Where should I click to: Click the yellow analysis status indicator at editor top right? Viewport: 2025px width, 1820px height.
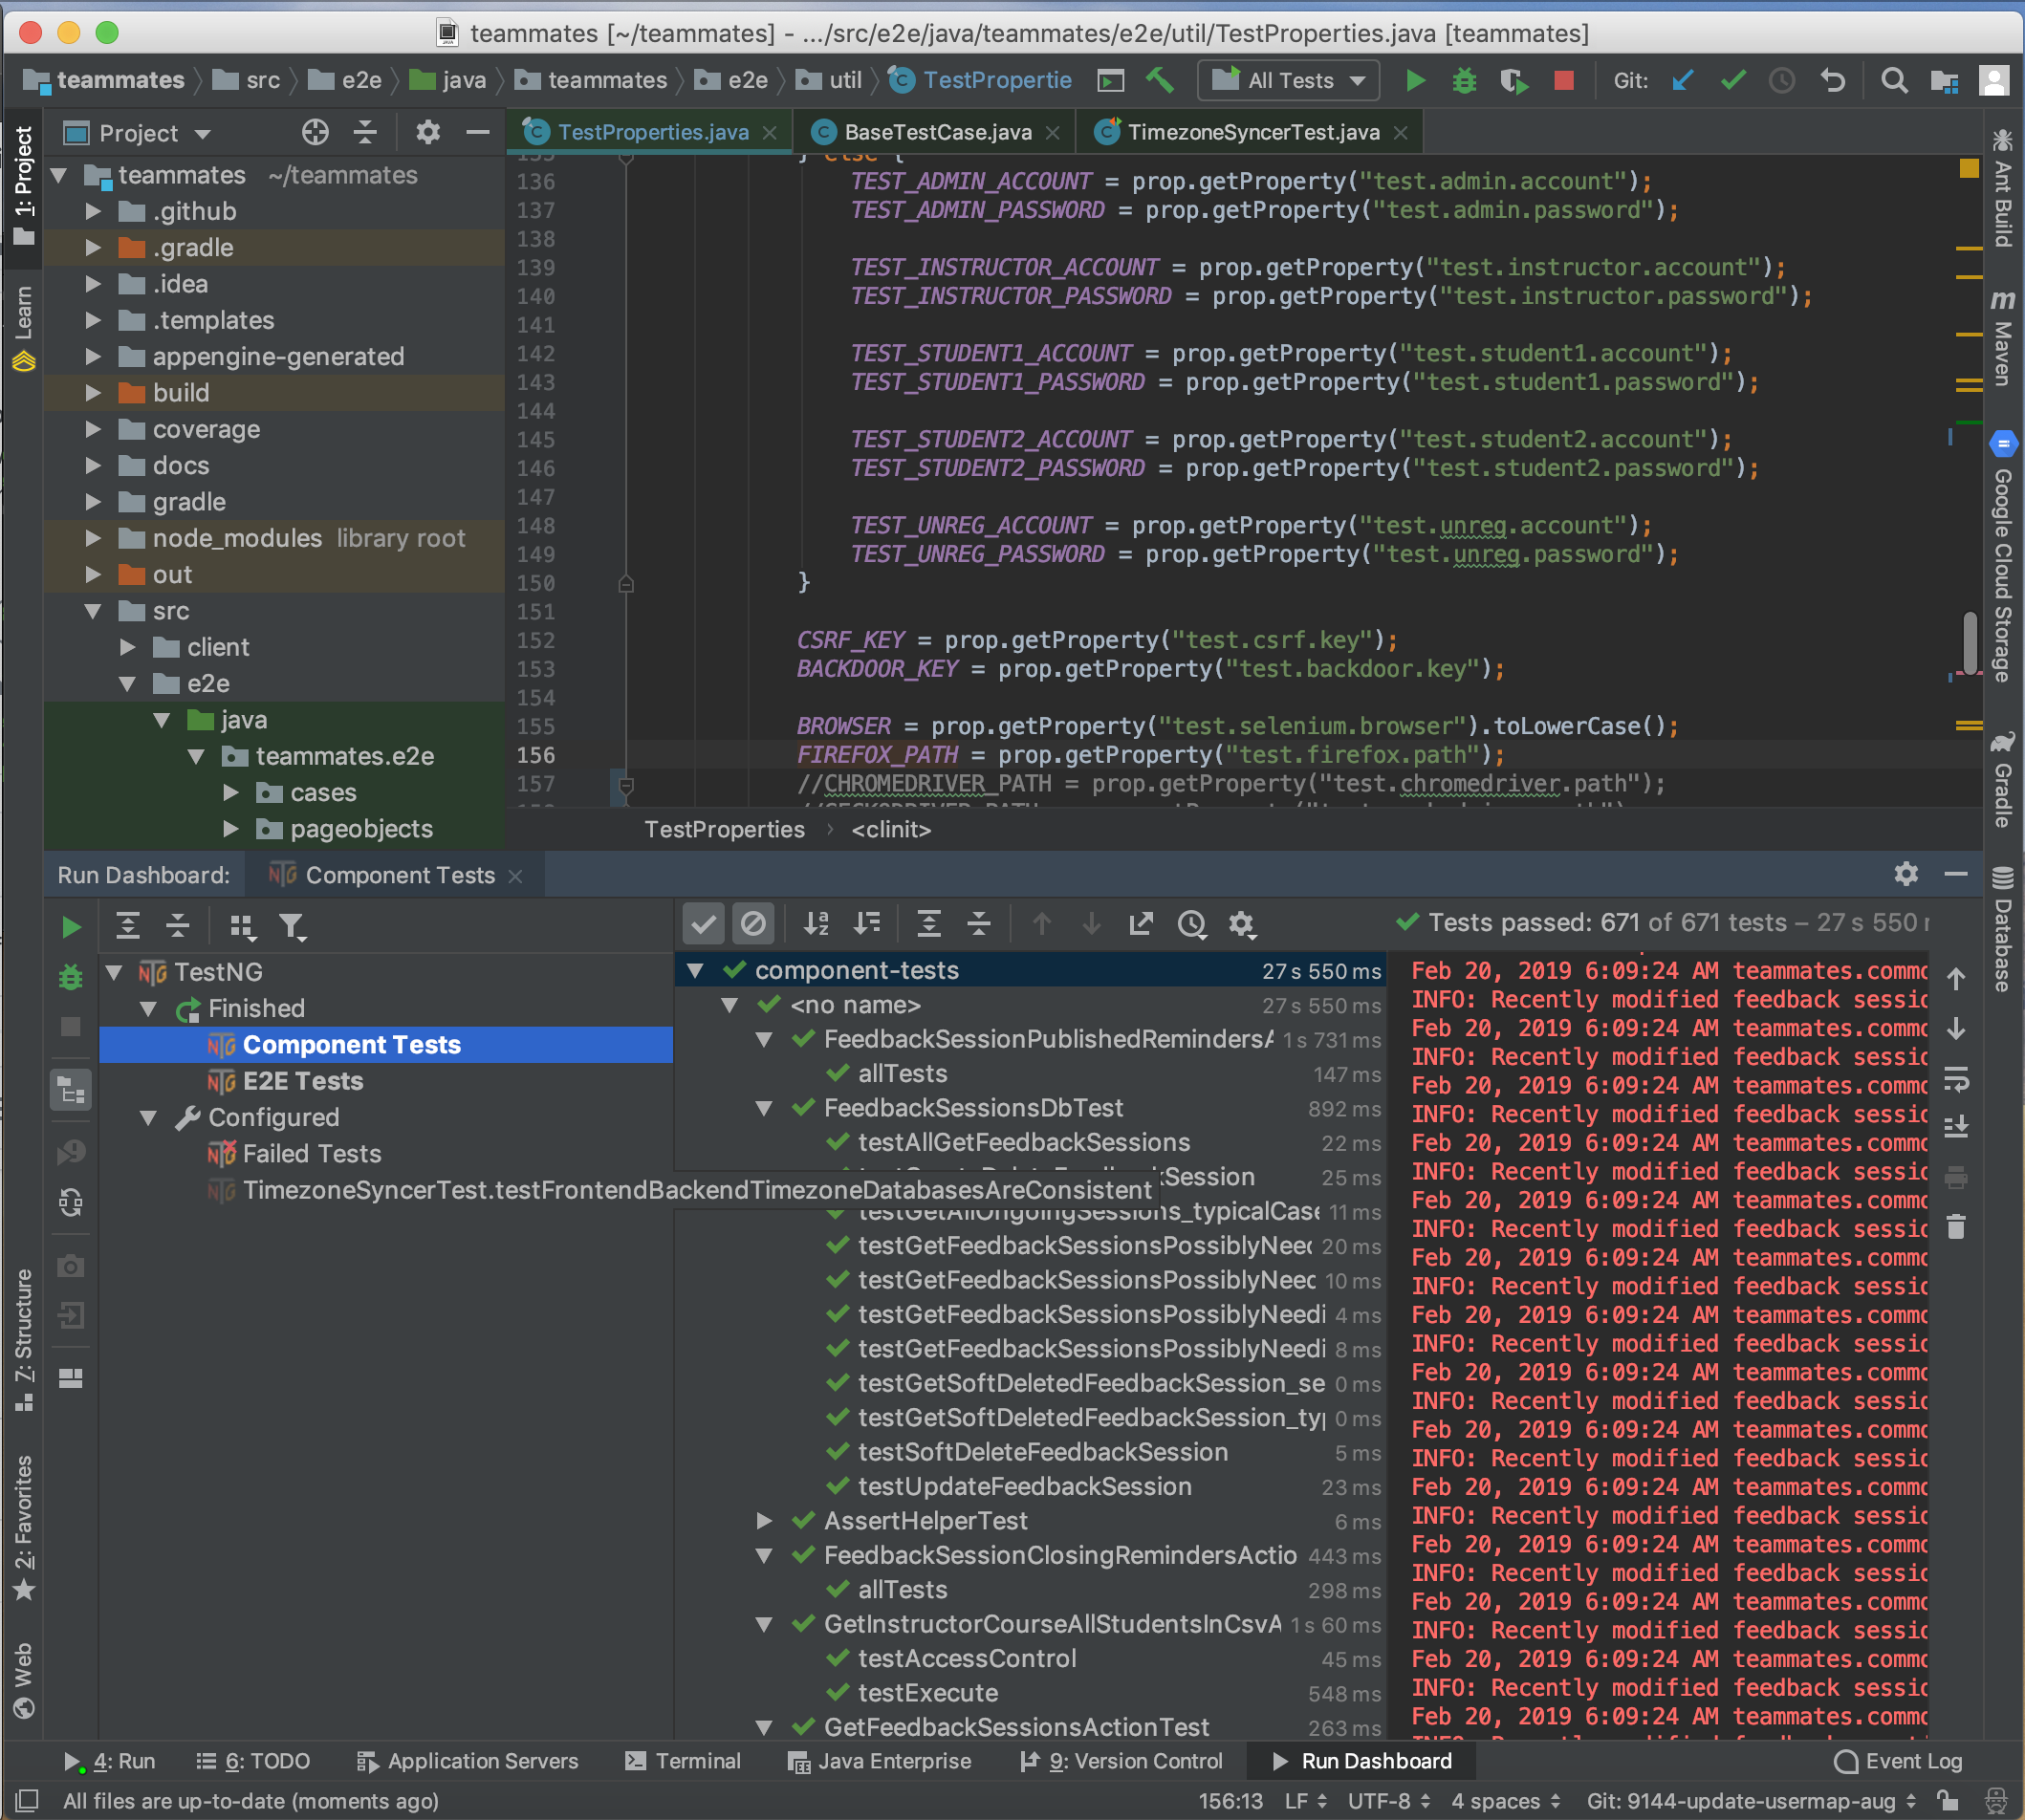coord(1969,168)
